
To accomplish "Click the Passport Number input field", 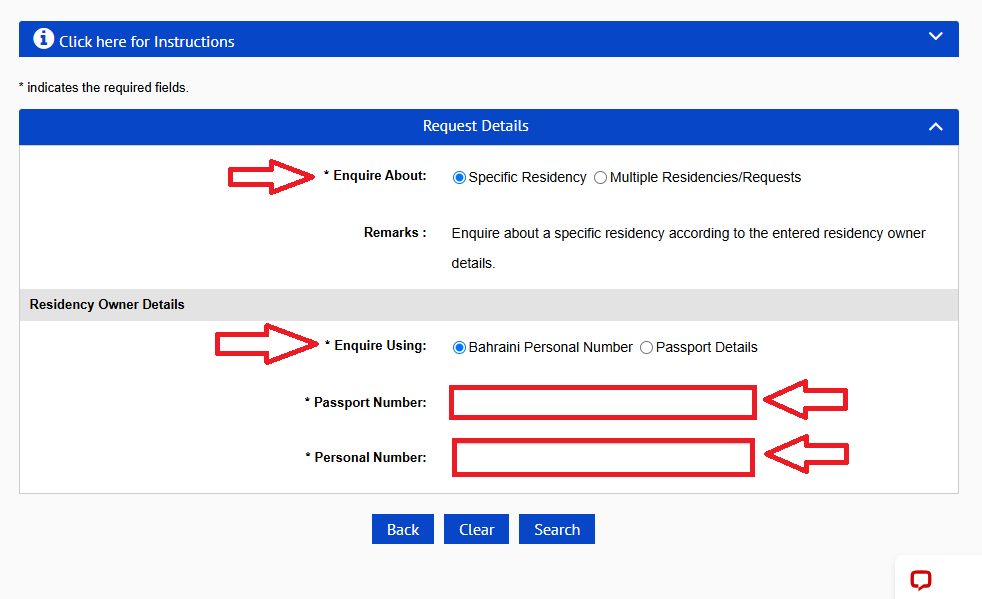I will [x=602, y=402].
